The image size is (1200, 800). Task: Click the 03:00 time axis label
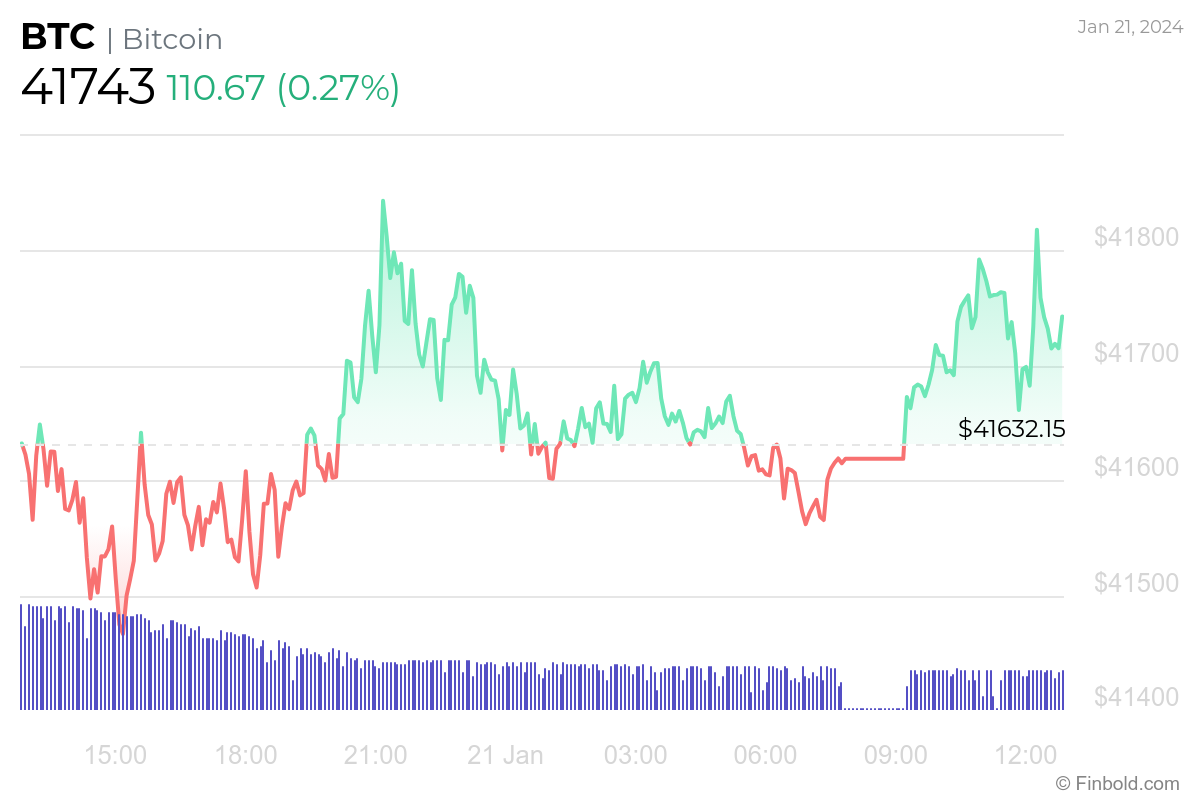pos(636,754)
